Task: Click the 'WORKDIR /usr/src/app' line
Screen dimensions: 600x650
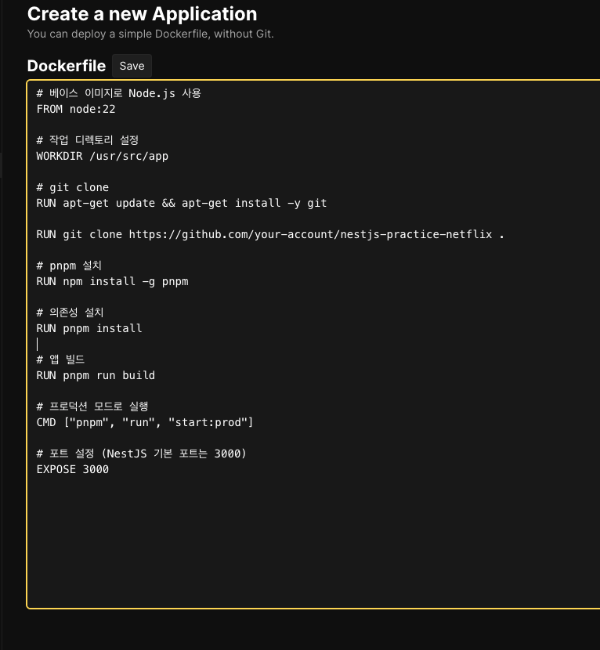Action: [102, 156]
